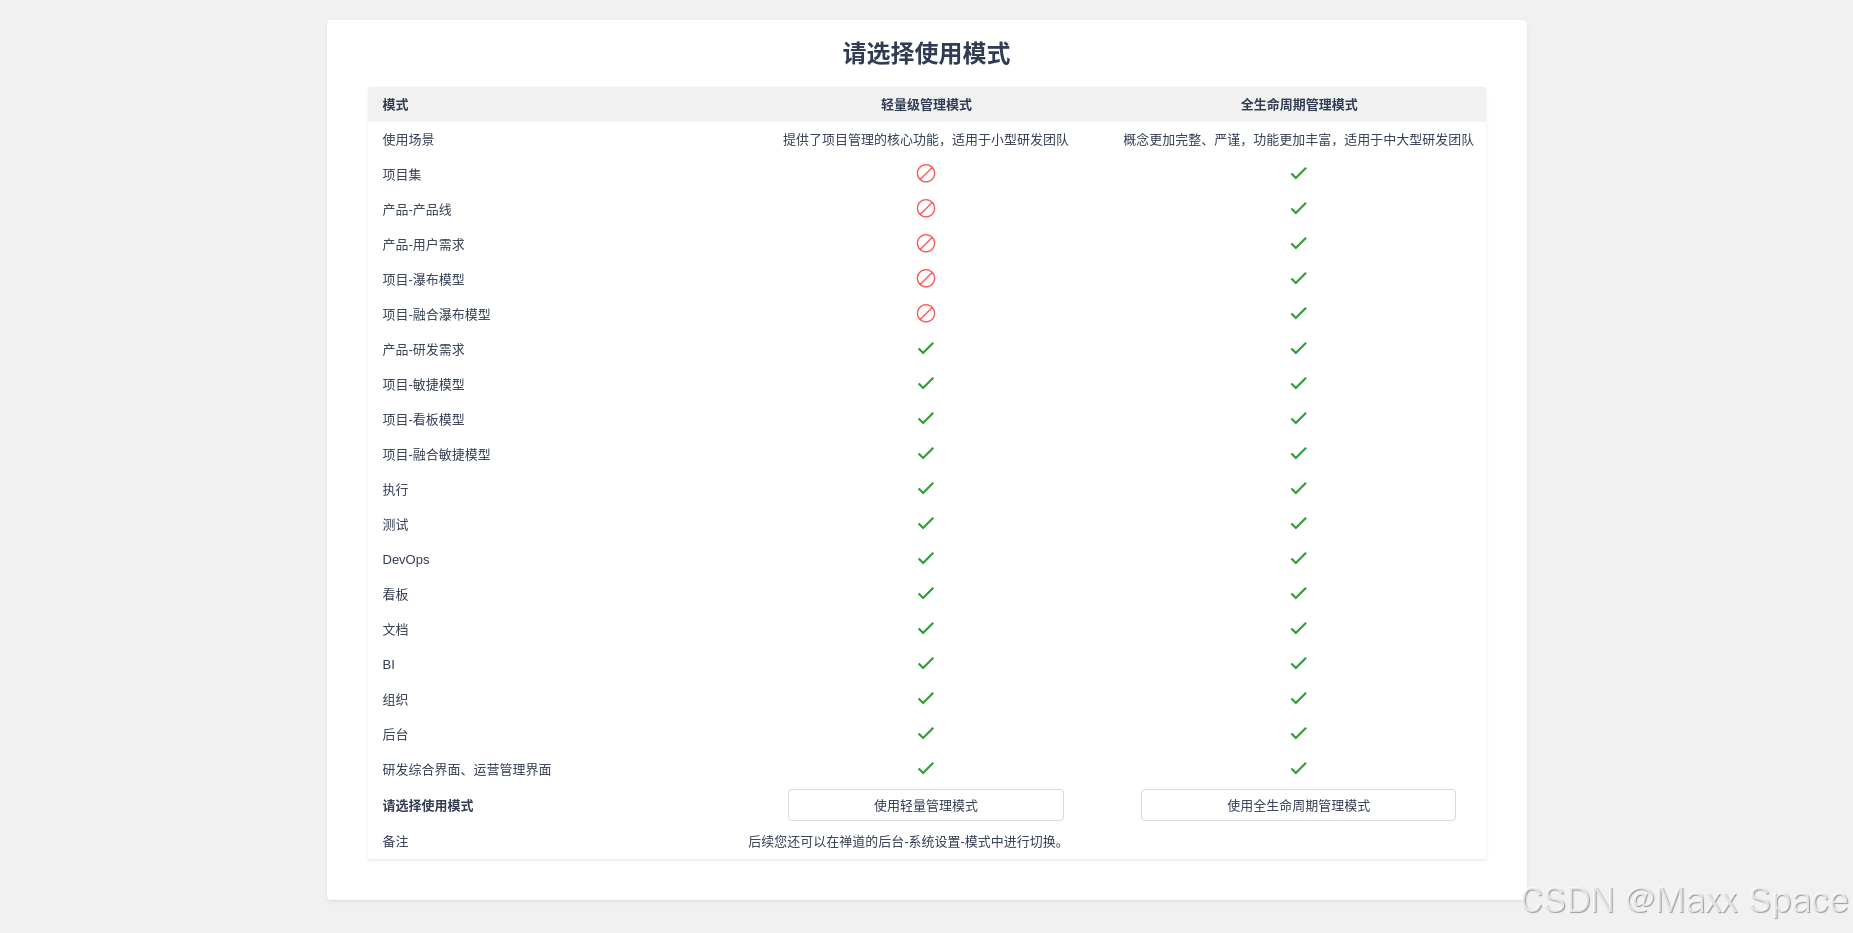Image resolution: width=1853 pixels, height=933 pixels.
Task: Click the 全生命周期 checkmark for 产品-用户需求
Action: pos(1298,243)
